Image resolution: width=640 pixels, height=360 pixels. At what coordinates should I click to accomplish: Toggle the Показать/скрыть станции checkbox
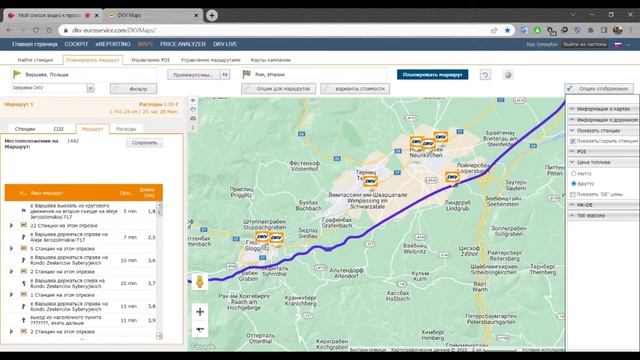[x=573, y=141]
